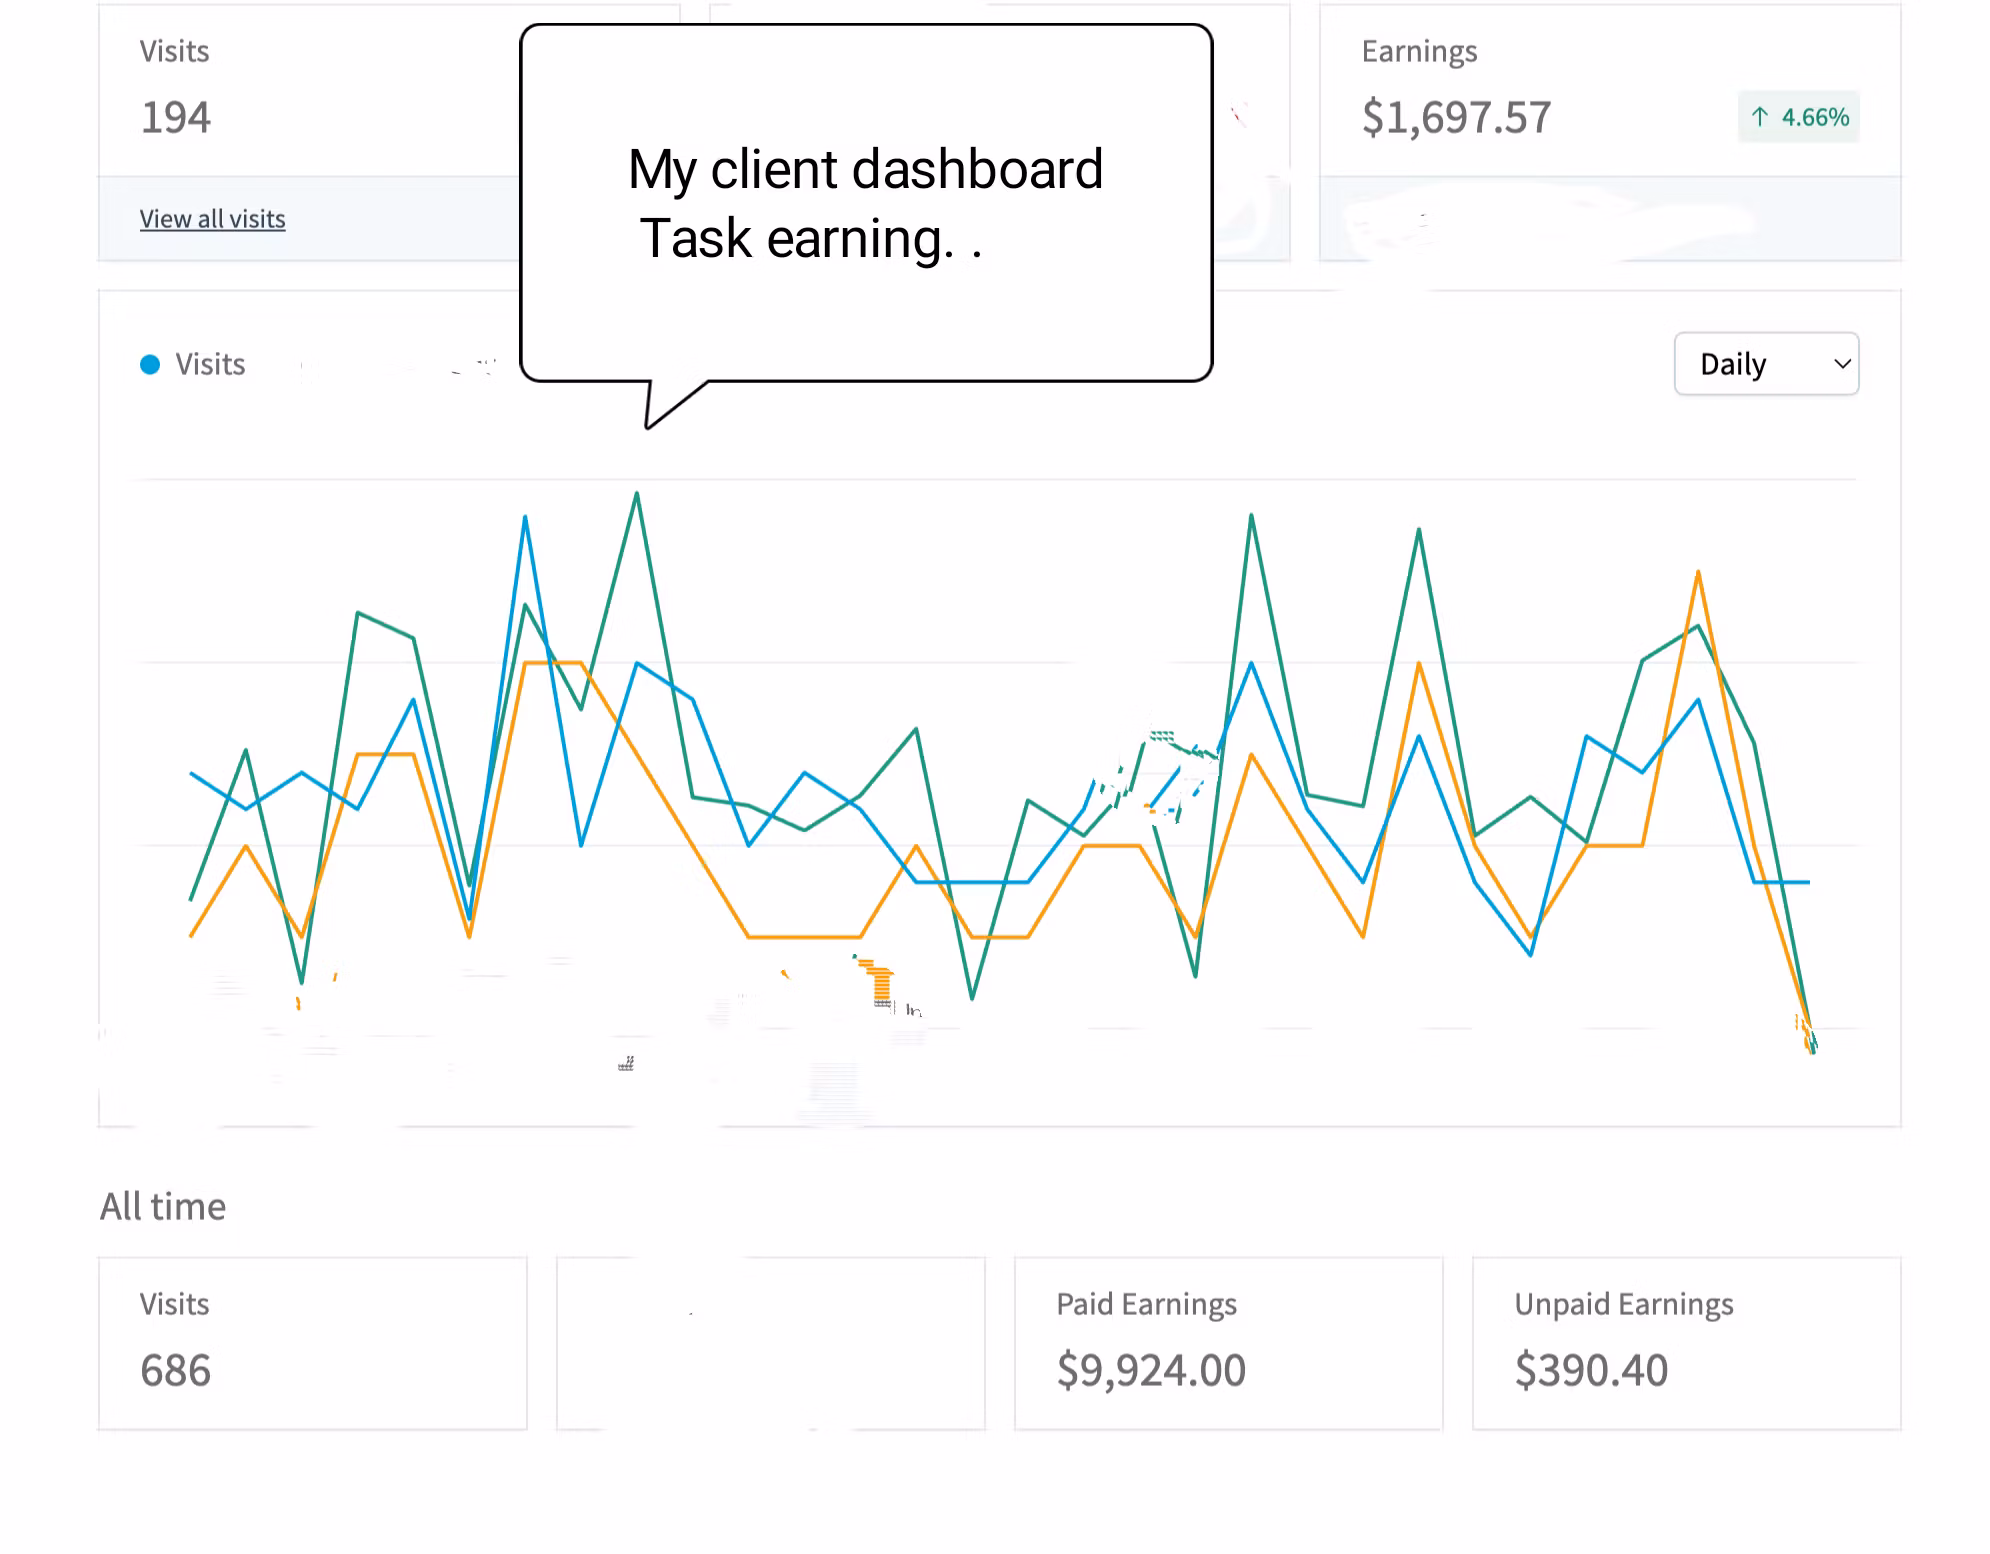Click the up arrow icon in earnings badge
This screenshot has height=1554, width=1990.
pyautogui.click(x=1760, y=117)
